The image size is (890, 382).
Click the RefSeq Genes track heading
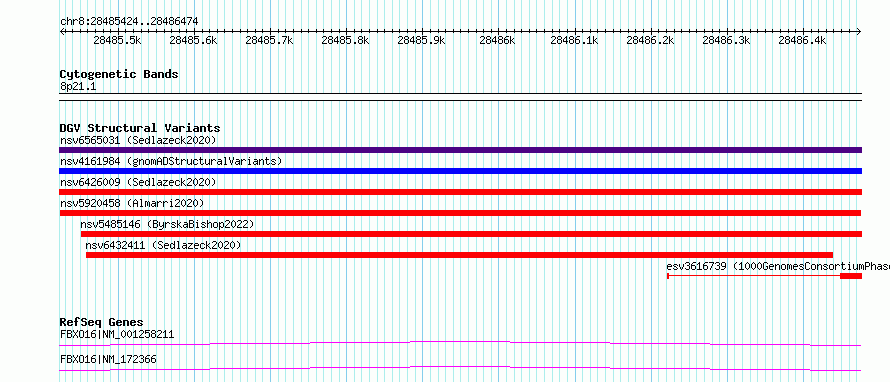point(101,322)
